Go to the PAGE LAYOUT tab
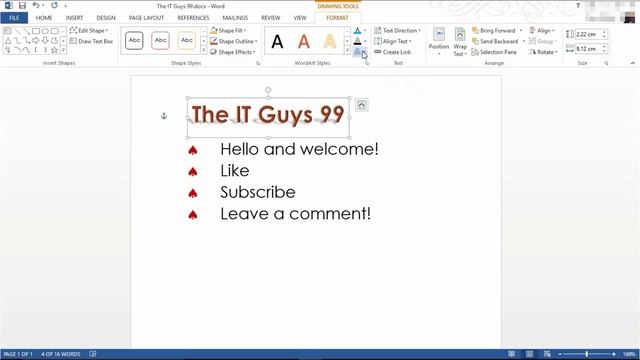This screenshot has width=640, height=360. click(146, 18)
